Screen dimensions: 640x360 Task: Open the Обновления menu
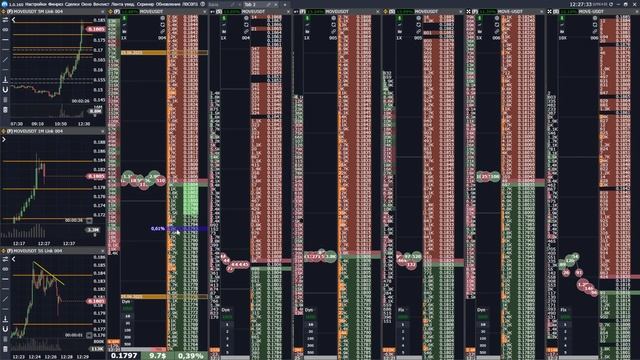pos(167,4)
